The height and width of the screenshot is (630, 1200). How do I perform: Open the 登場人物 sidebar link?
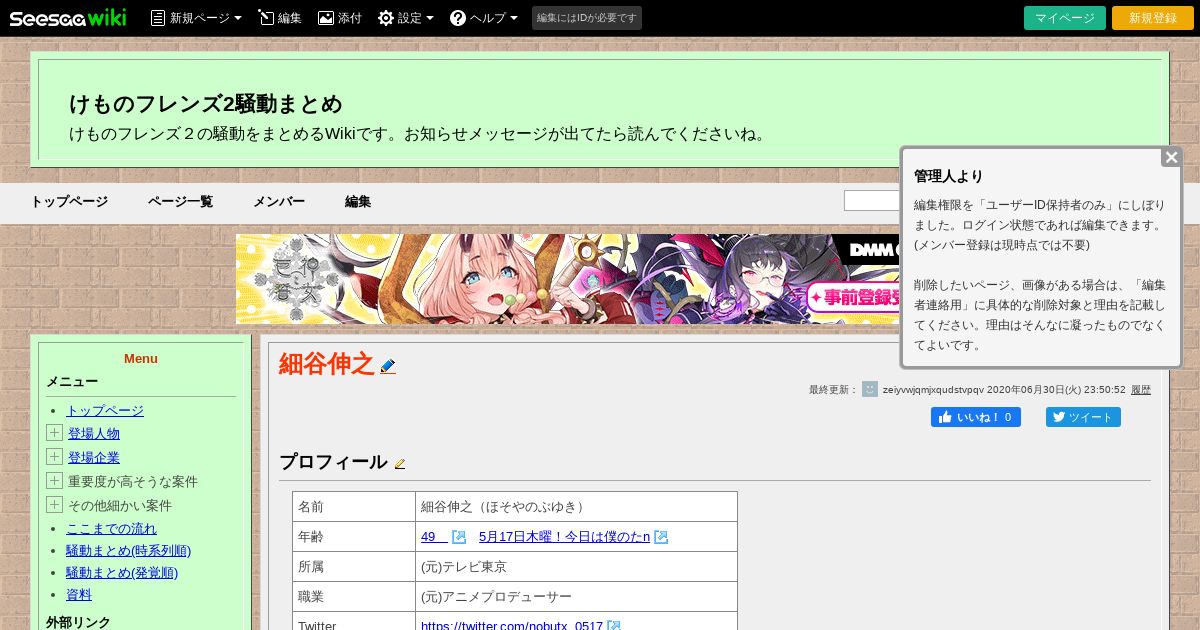coord(94,433)
